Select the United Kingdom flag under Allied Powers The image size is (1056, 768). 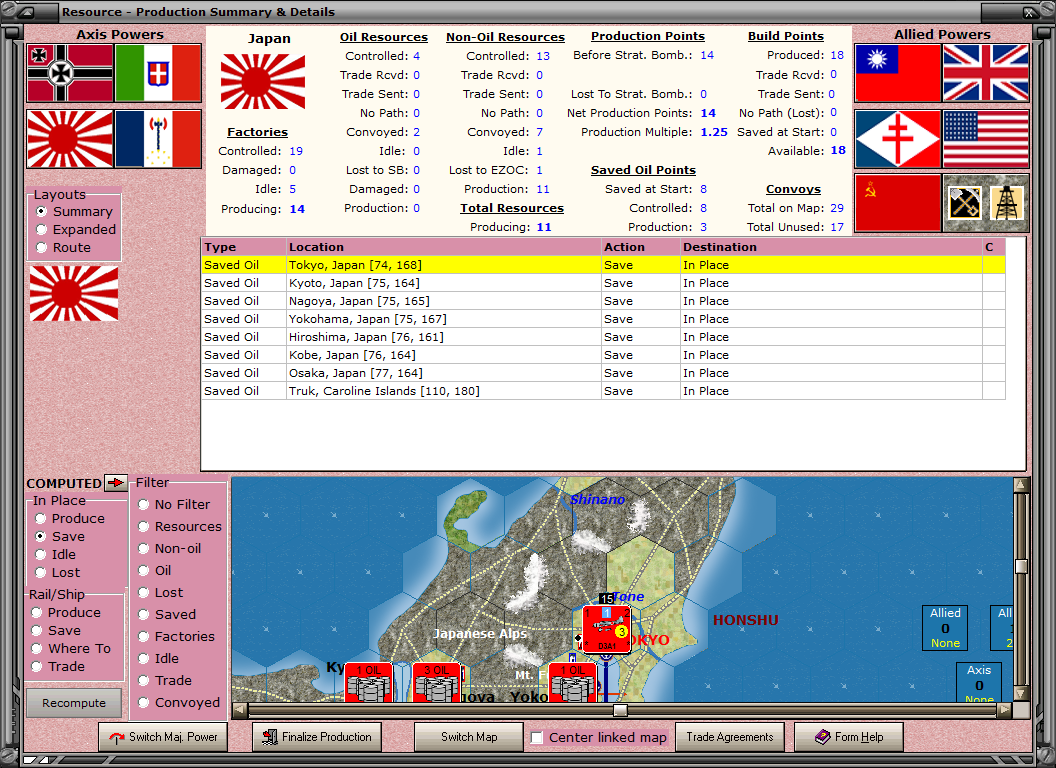(986, 73)
